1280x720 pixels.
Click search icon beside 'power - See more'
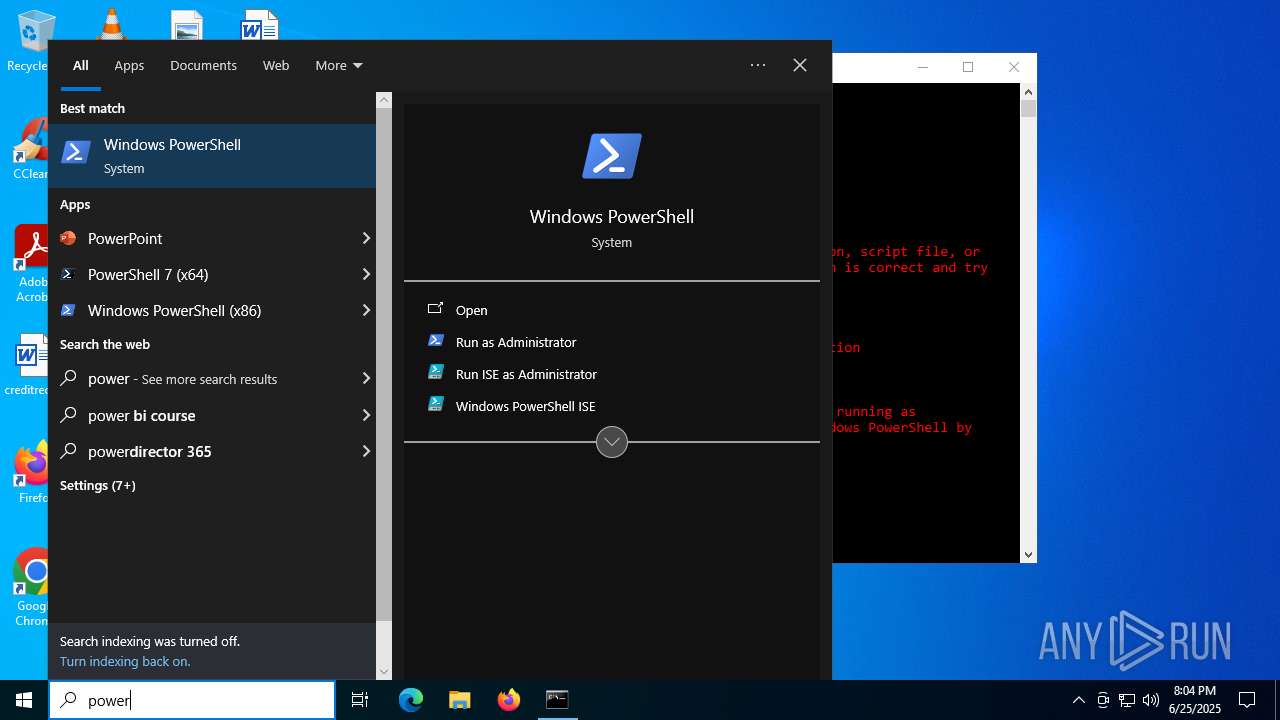(69, 378)
